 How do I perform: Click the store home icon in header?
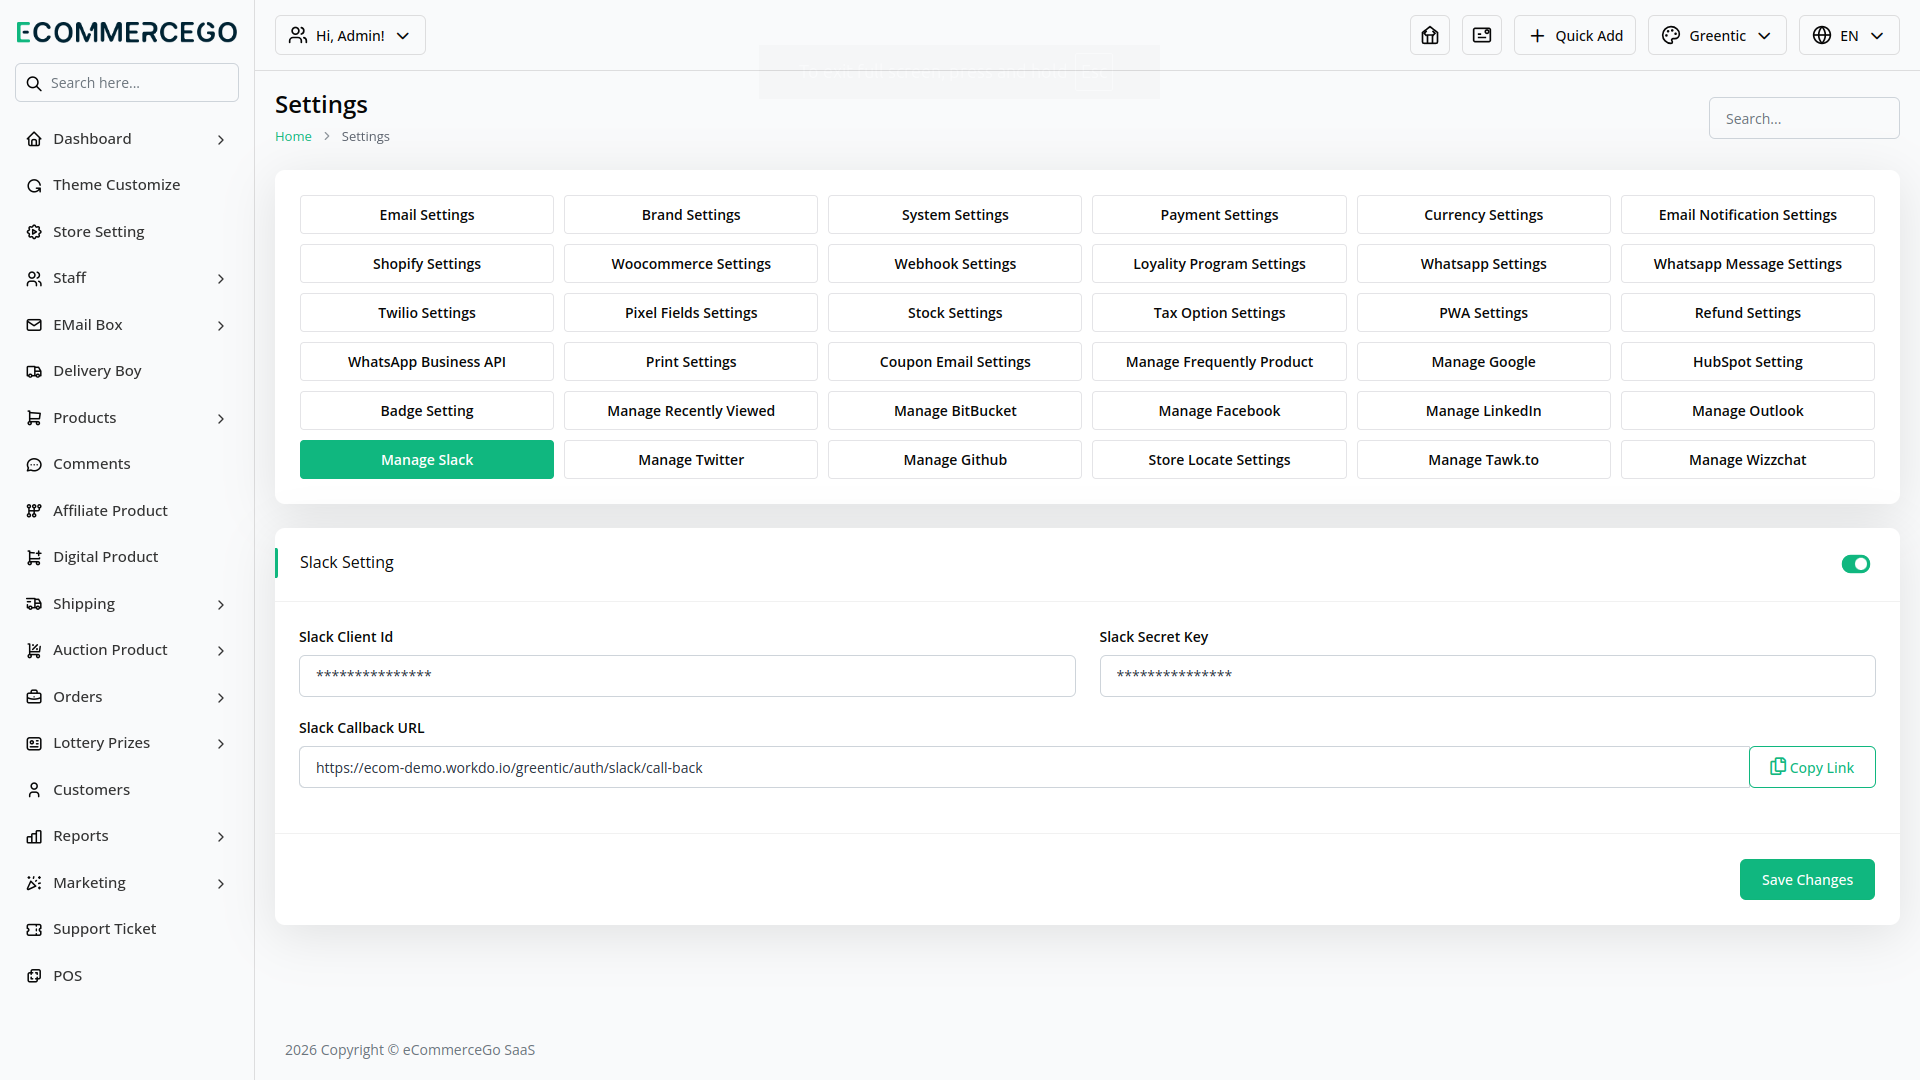tap(1430, 35)
